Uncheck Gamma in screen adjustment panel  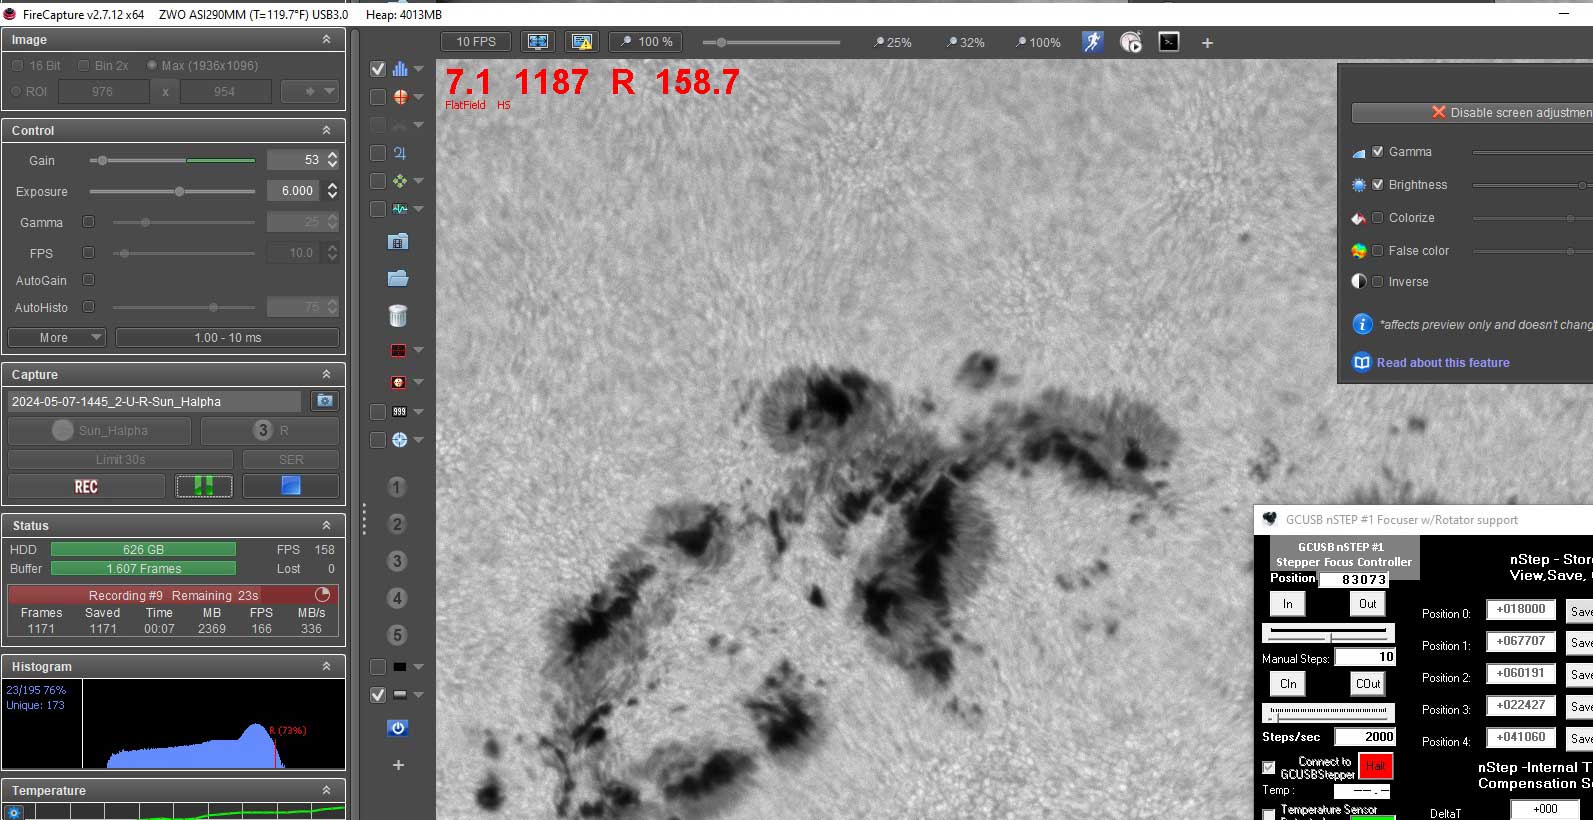point(1378,151)
